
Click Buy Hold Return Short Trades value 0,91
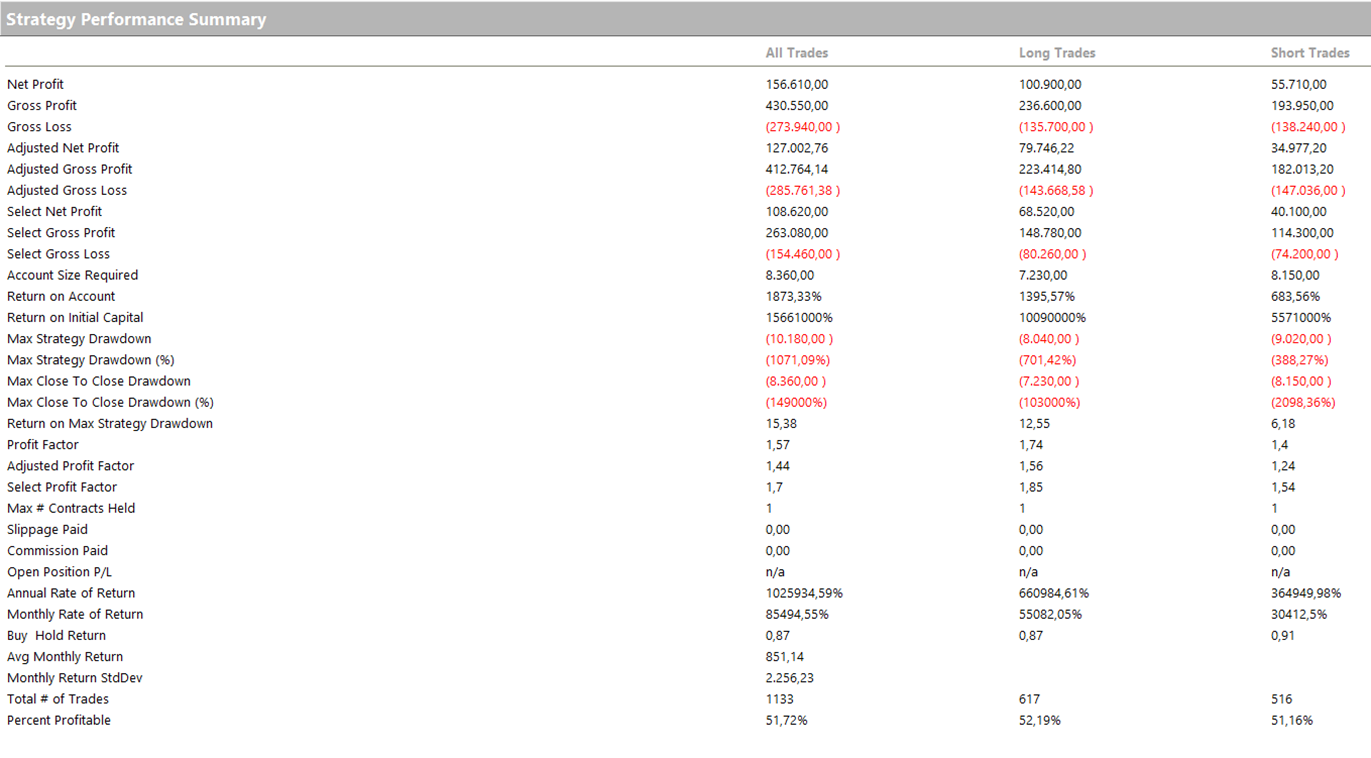(1283, 636)
